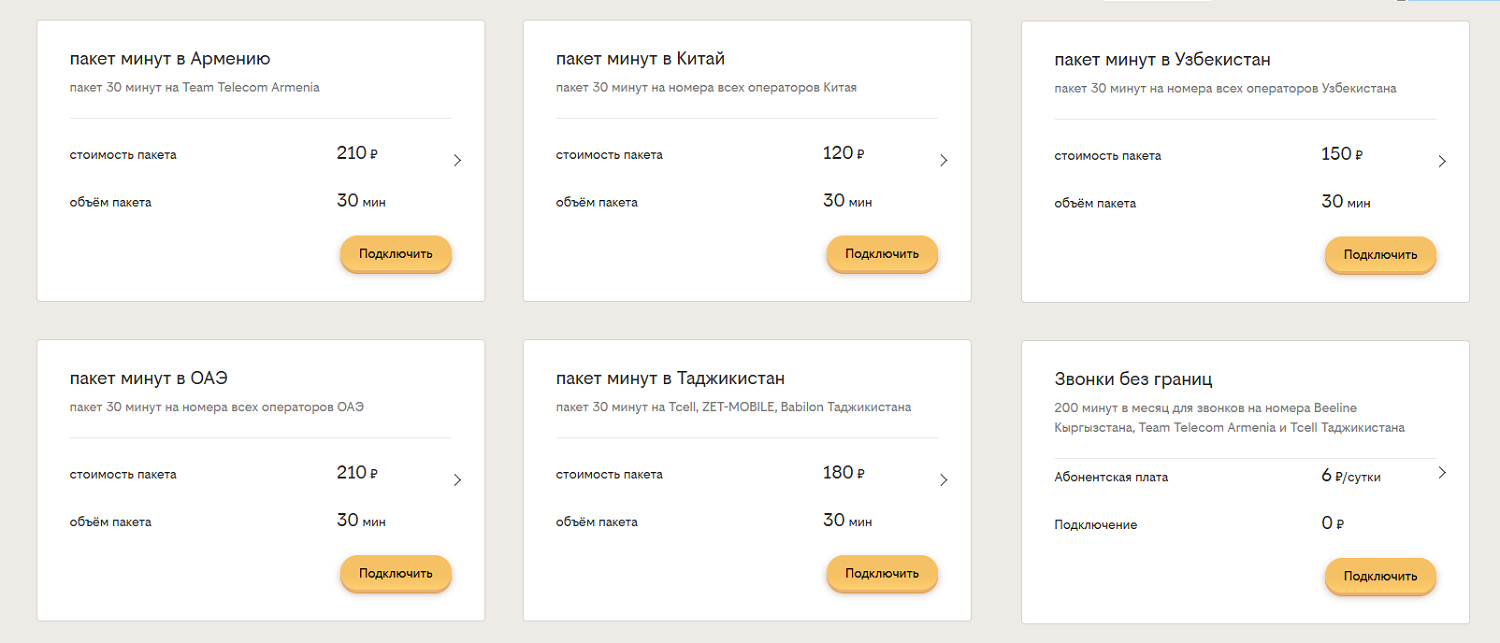Click Подключить on the ОАЭ package
Screen dimensions: 1500x643
tap(396, 574)
